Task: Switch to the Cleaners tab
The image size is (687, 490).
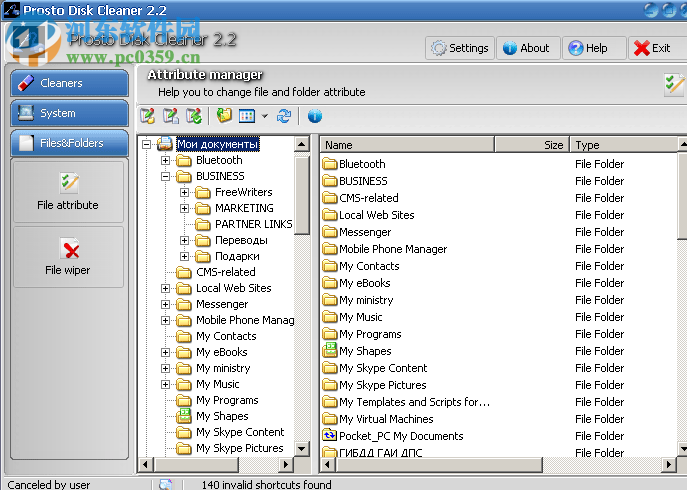Action: (69, 83)
